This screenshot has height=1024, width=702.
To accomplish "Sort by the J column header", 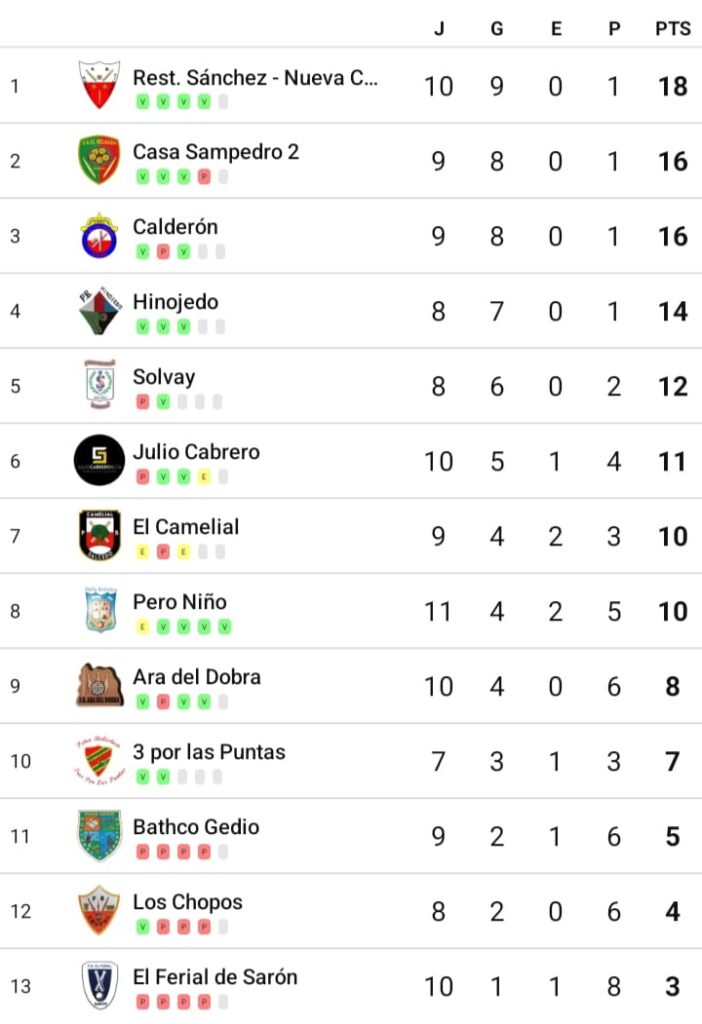I will tap(439, 29).
